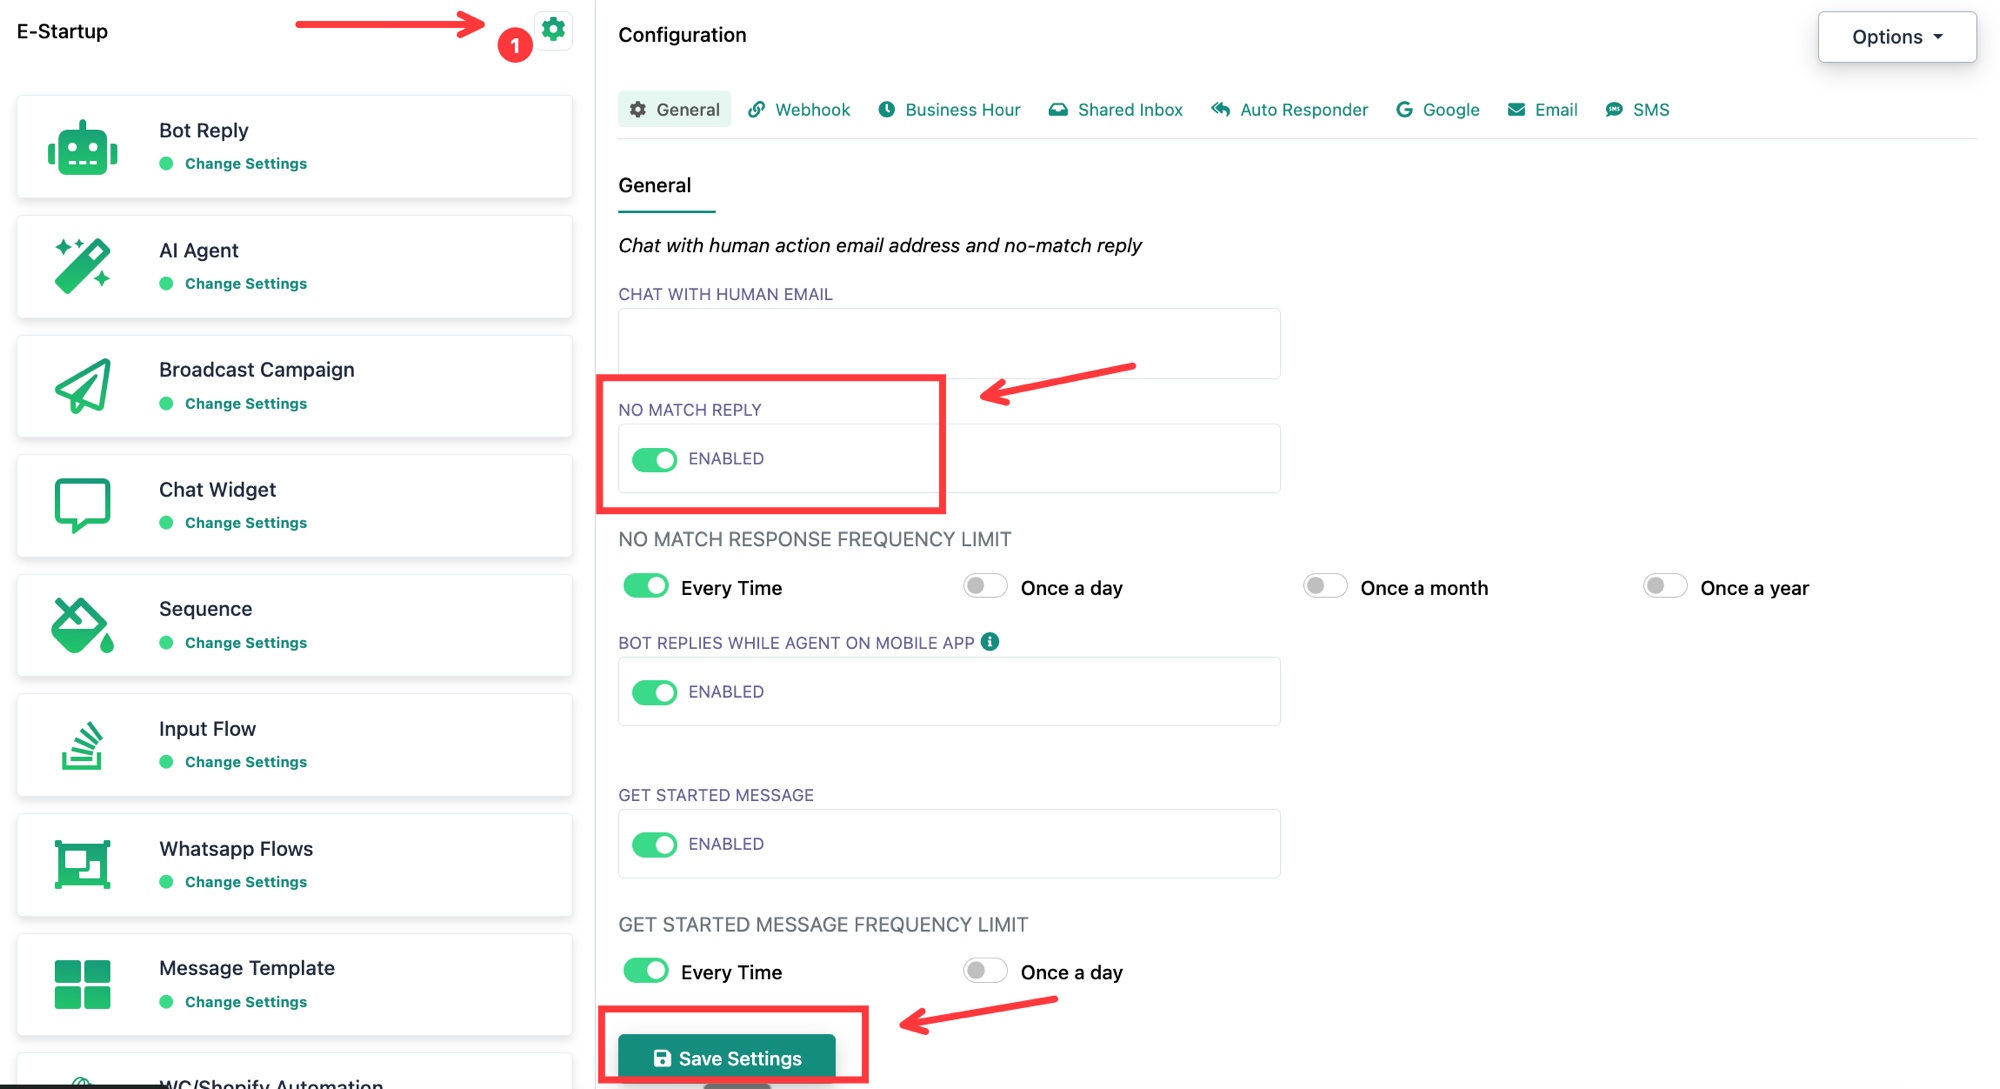2000x1089 pixels.
Task: Open the gear settings icon beside E-Startup
Action: pos(553,29)
